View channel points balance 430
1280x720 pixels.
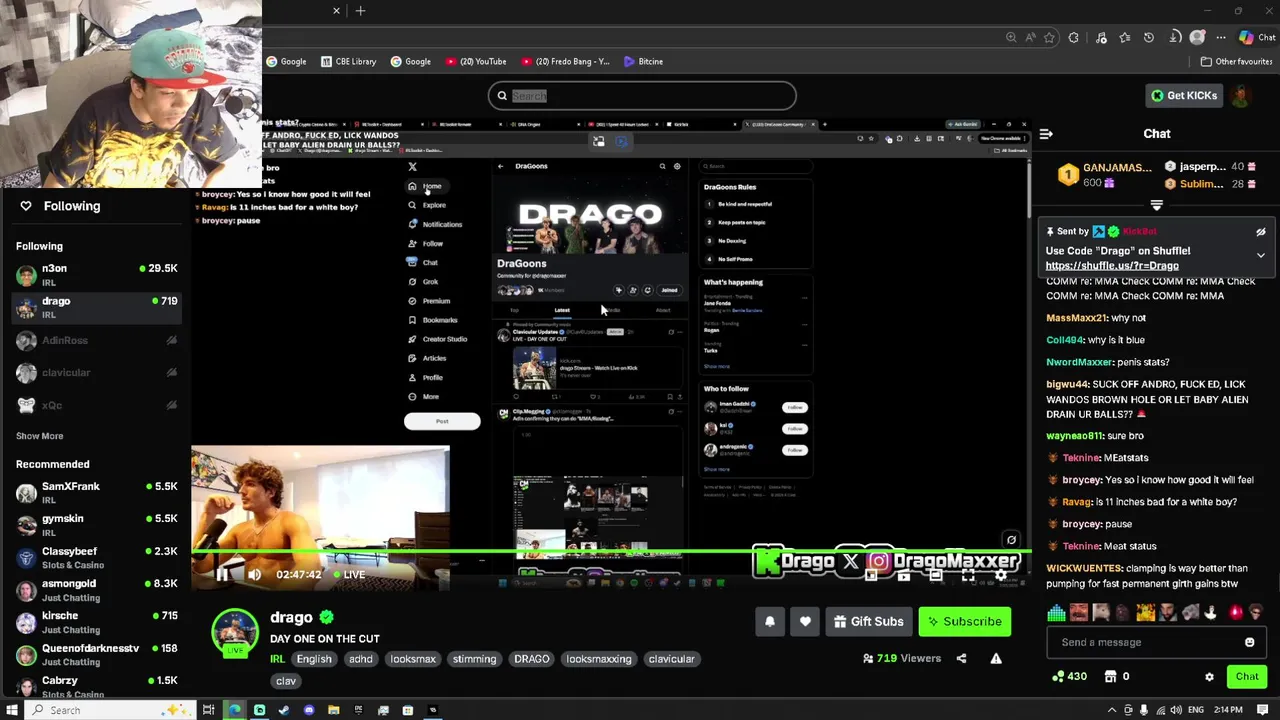point(1069,677)
